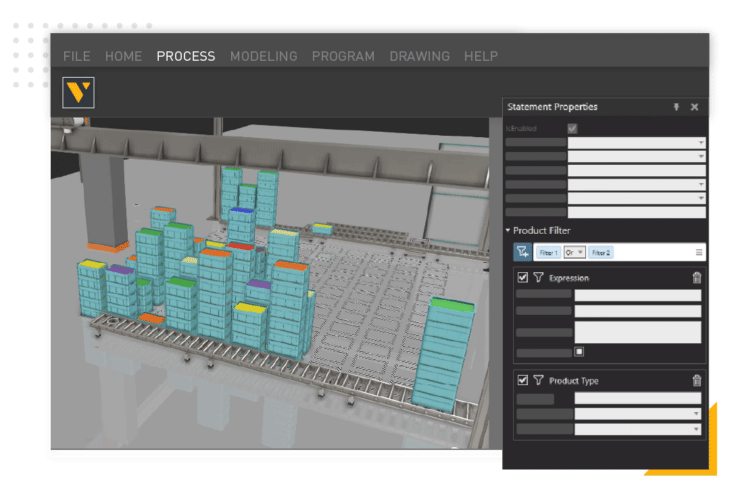
Task: Open the filter bar hamburger menu
Action: pyautogui.click(x=699, y=252)
